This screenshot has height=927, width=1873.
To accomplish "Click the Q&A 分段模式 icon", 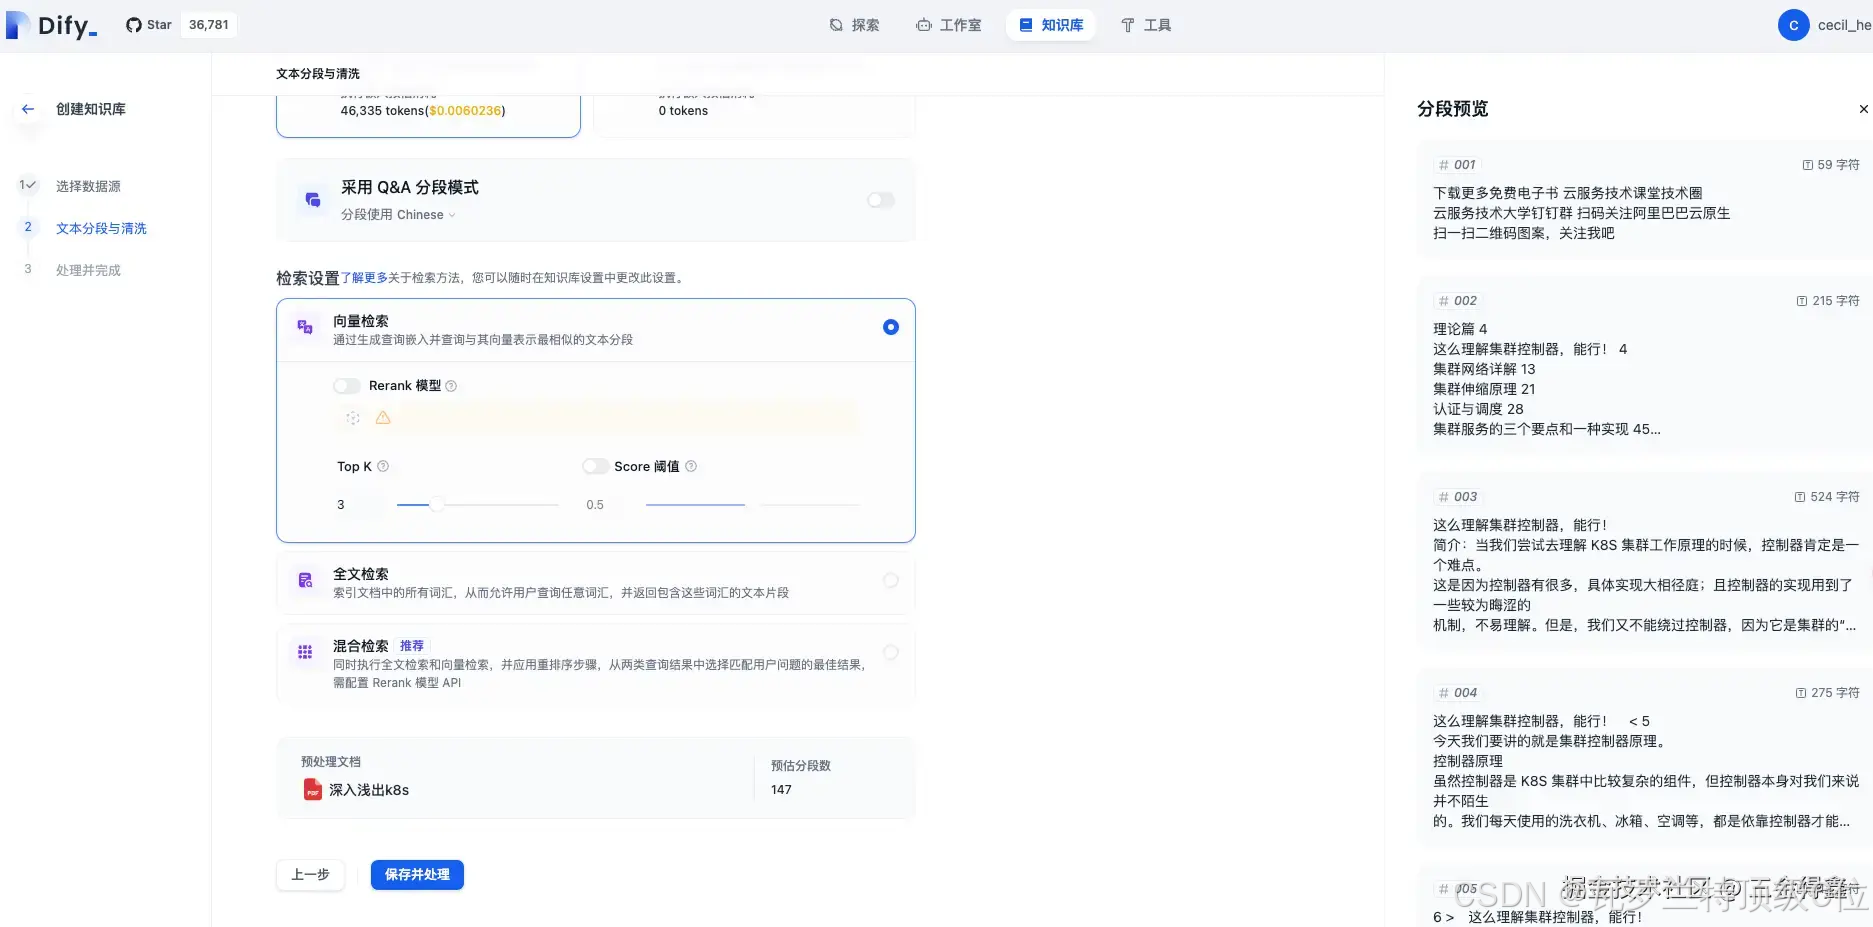I will coord(313,200).
